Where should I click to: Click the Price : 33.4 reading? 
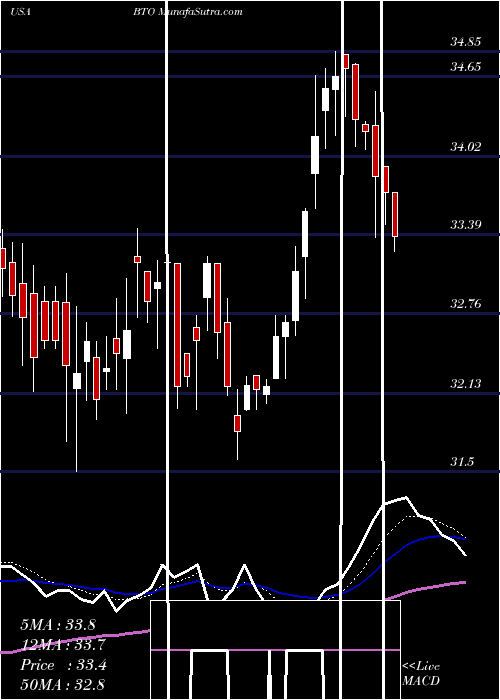click(63, 665)
